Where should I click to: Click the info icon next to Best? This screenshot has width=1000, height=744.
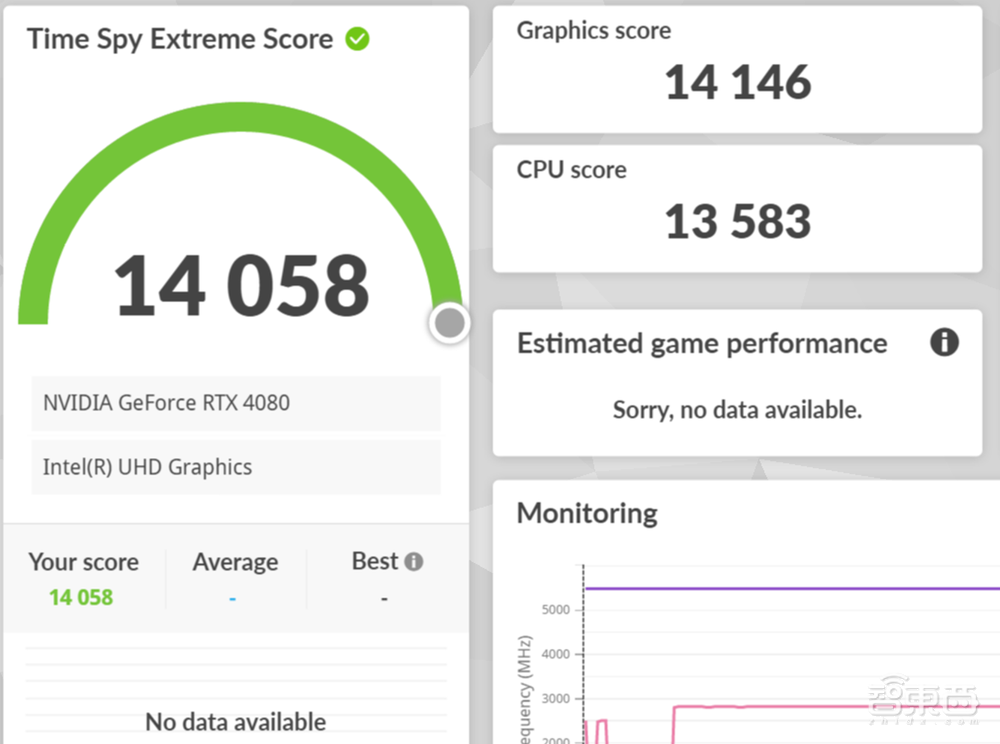(416, 561)
